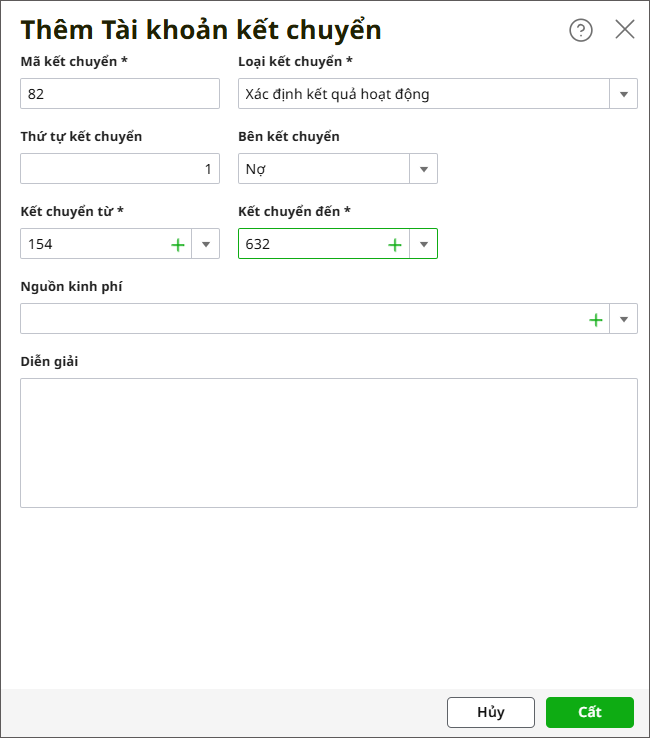Screen dimensions: 650x738
Task: Expand the Kết chuyển từ dropdown arrow
Action: pyautogui.click(x=206, y=244)
